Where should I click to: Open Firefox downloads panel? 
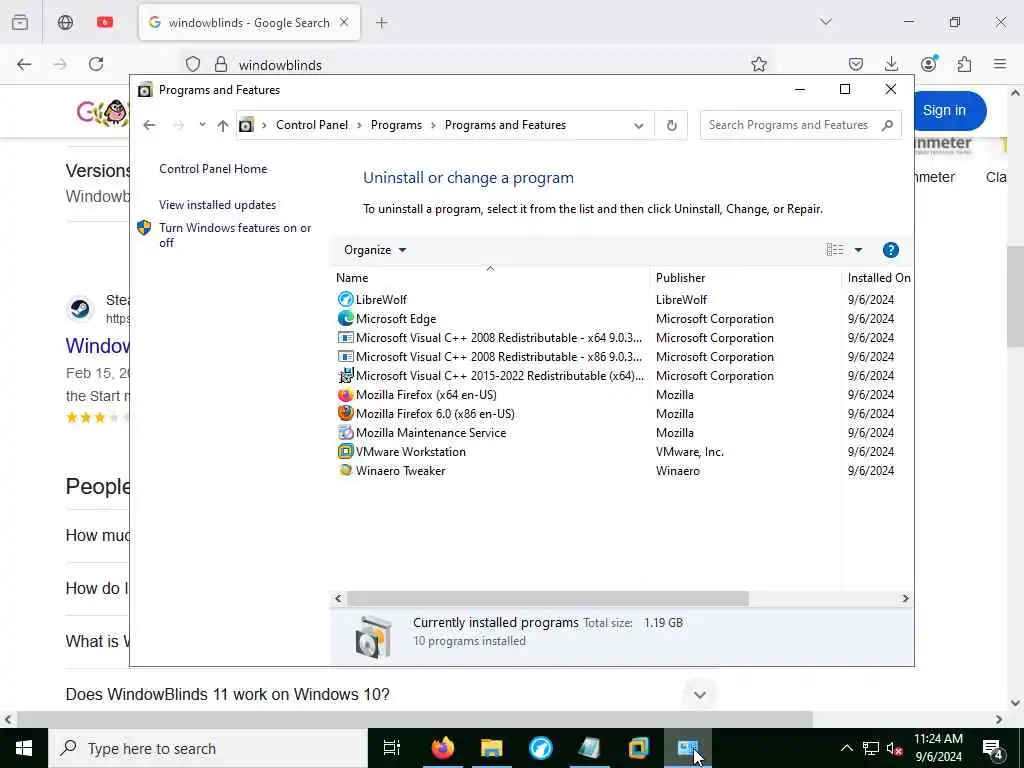(891, 64)
